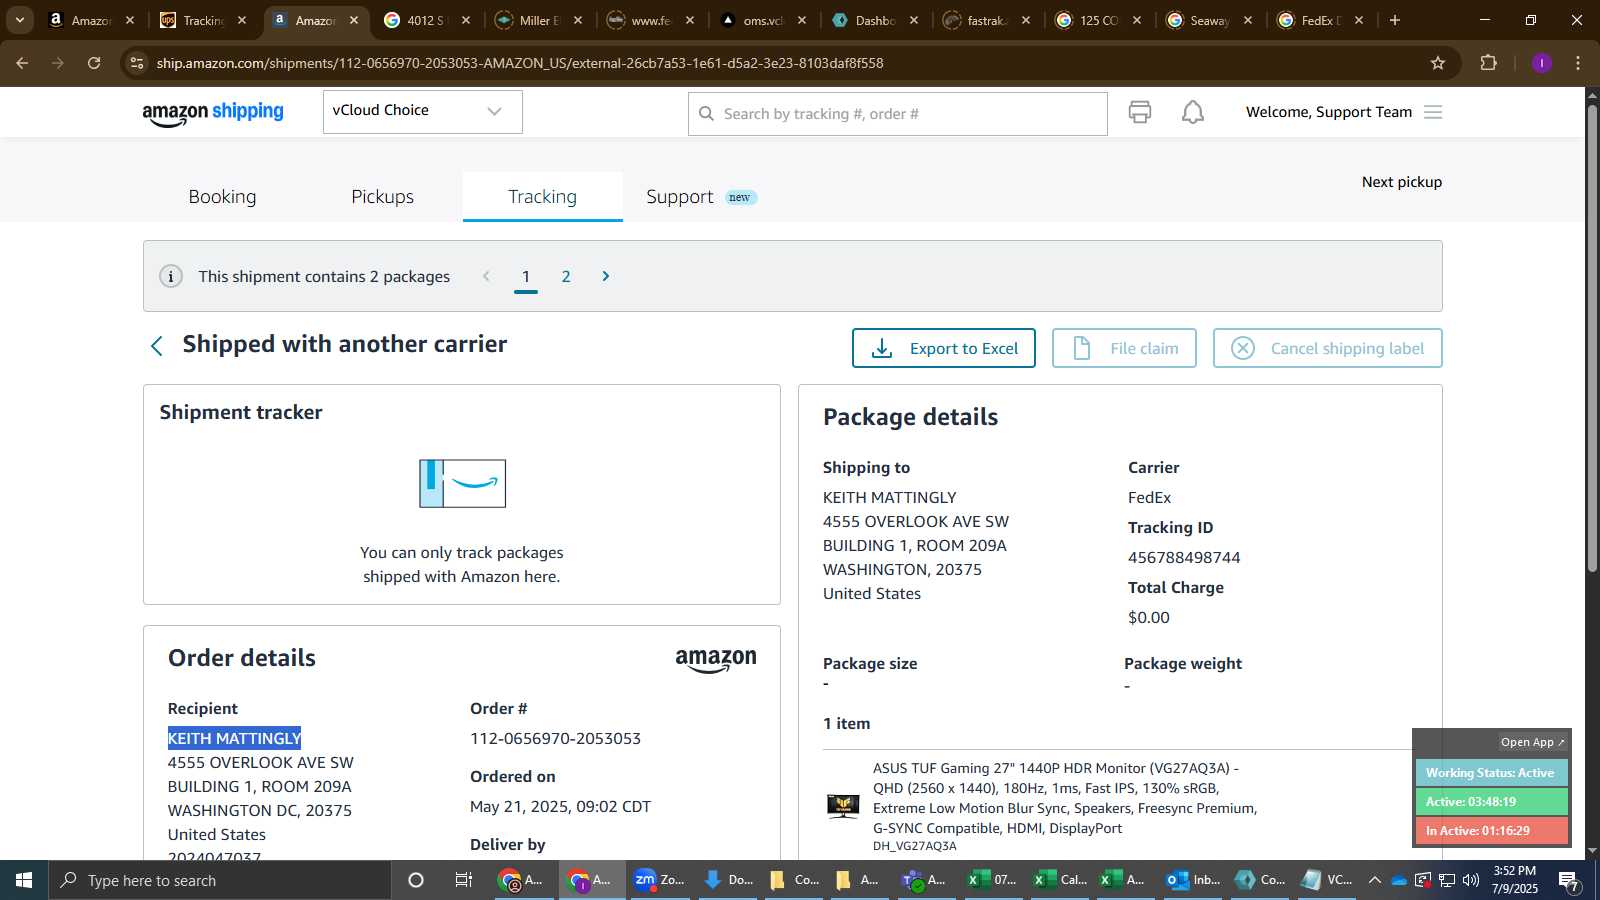Show hidden system tray icons
The image size is (1600, 900).
(1374, 880)
